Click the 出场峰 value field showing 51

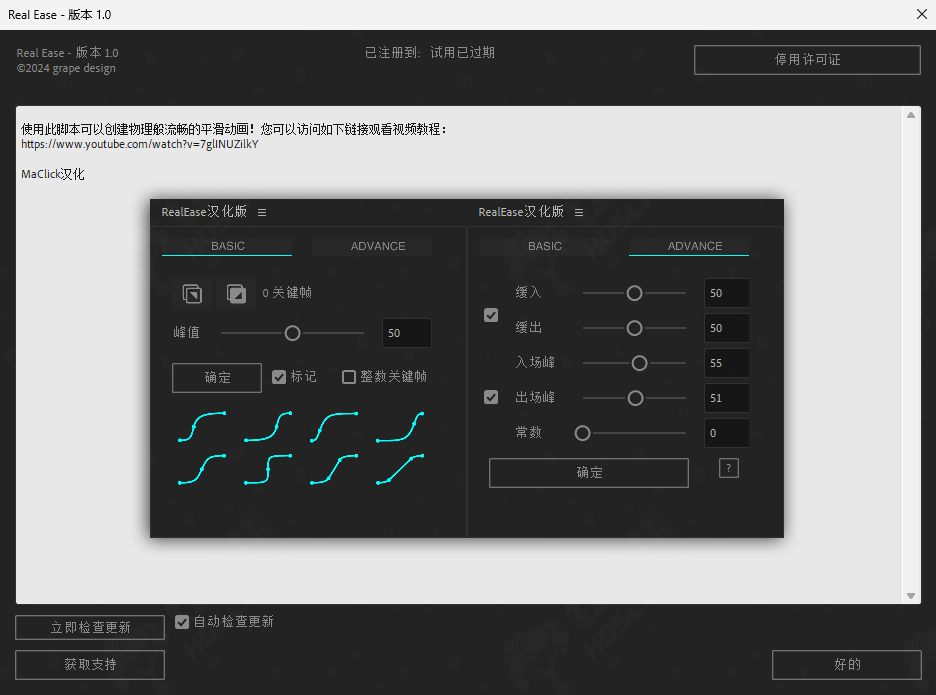pos(726,398)
